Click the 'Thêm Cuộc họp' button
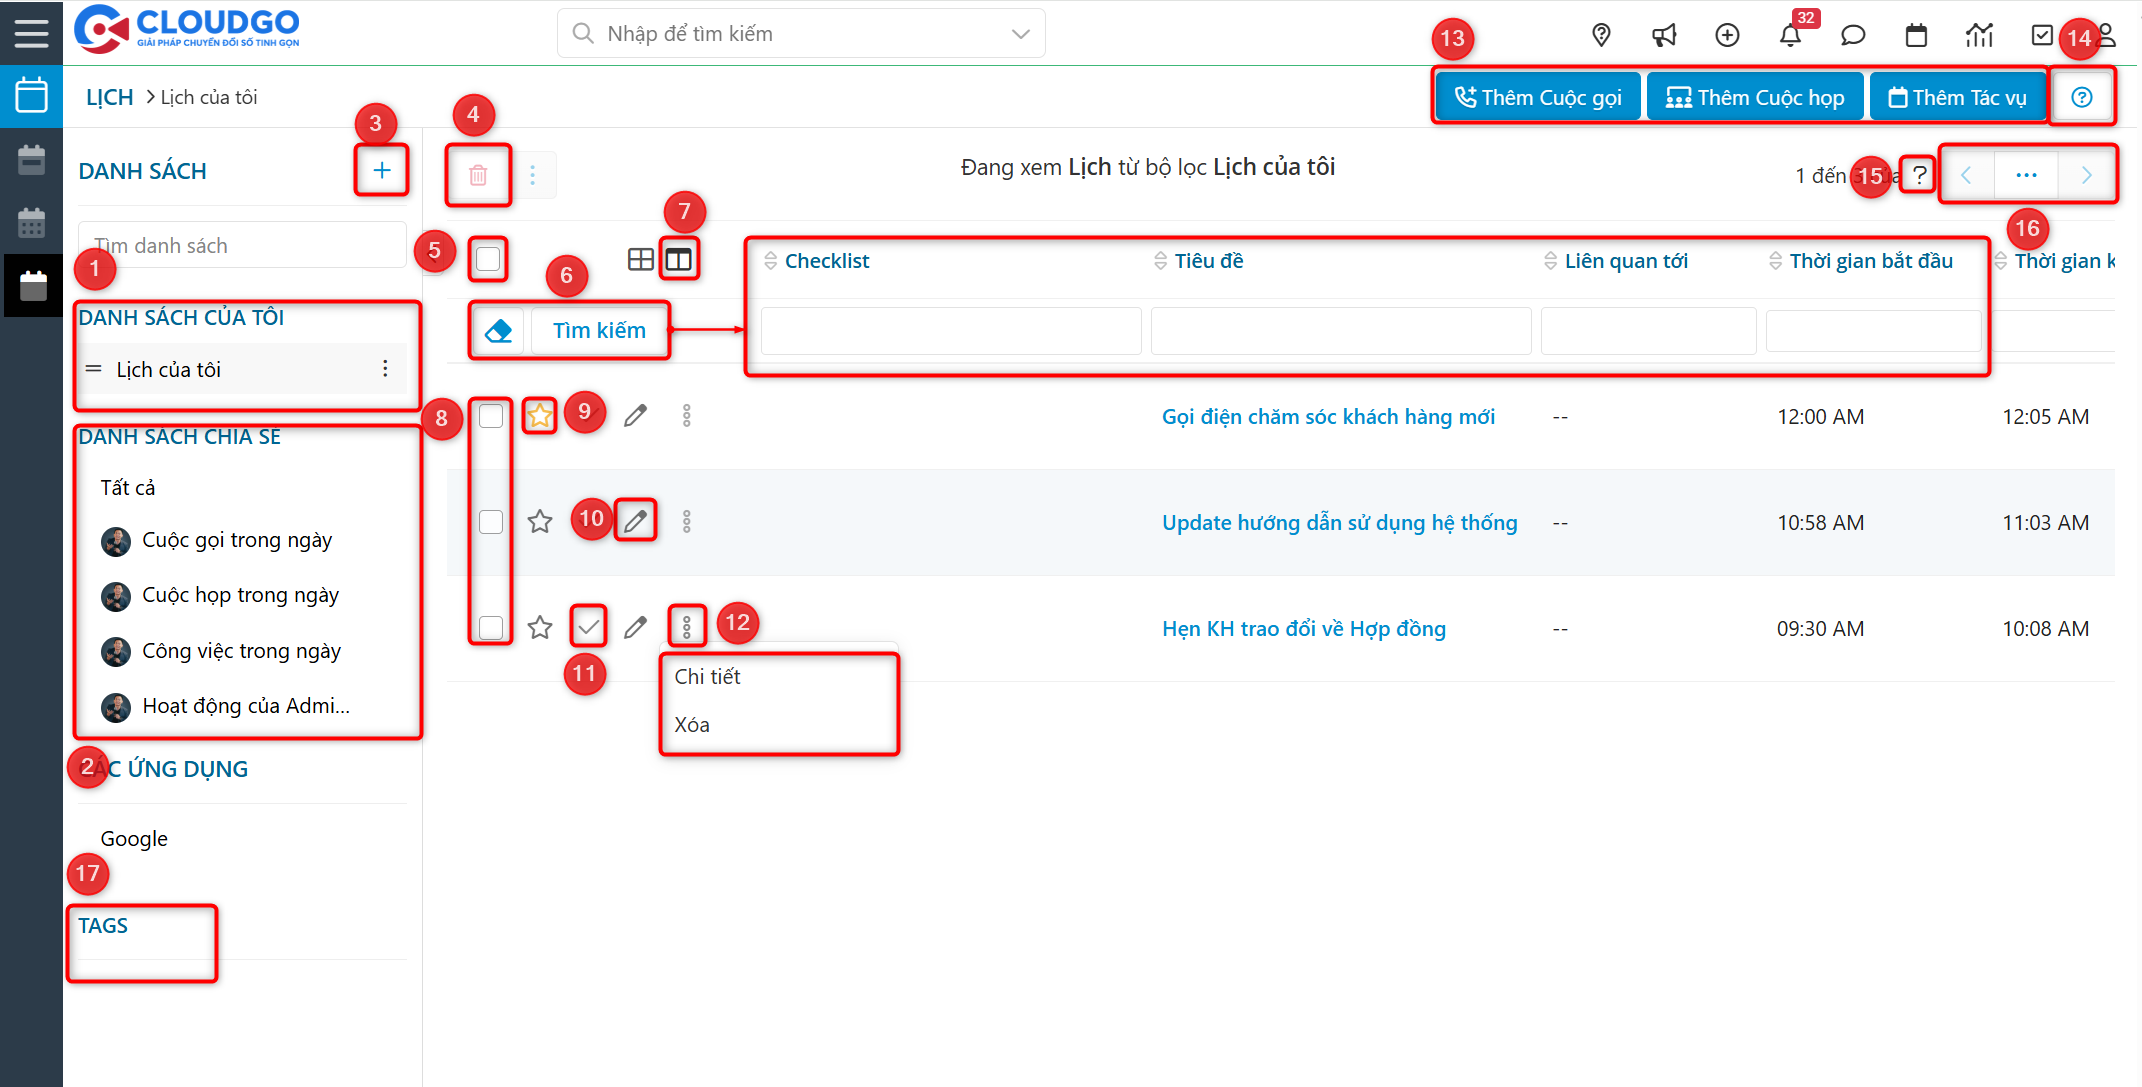The image size is (2142, 1087). click(x=1754, y=96)
